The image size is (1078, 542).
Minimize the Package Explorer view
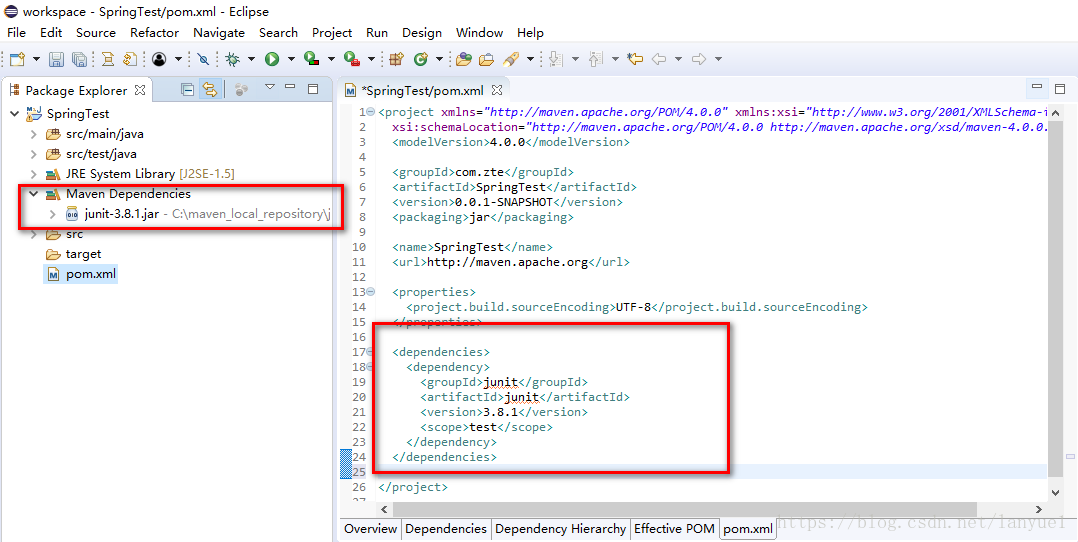pyautogui.click(x=290, y=88)
